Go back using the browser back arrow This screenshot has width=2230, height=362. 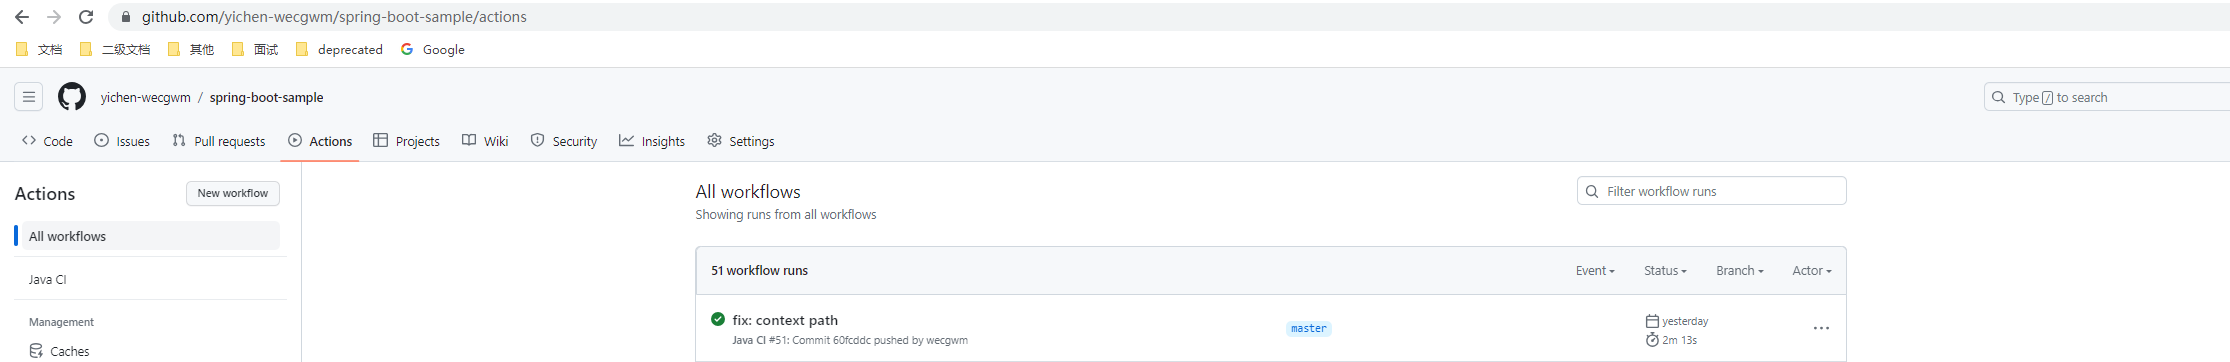click(x=22, y=17)
